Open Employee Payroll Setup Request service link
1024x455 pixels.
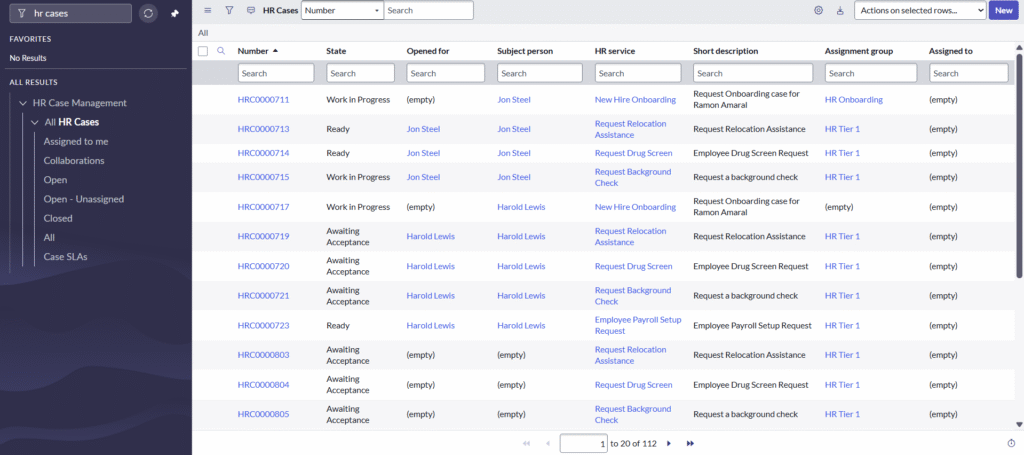pos(638,325)
